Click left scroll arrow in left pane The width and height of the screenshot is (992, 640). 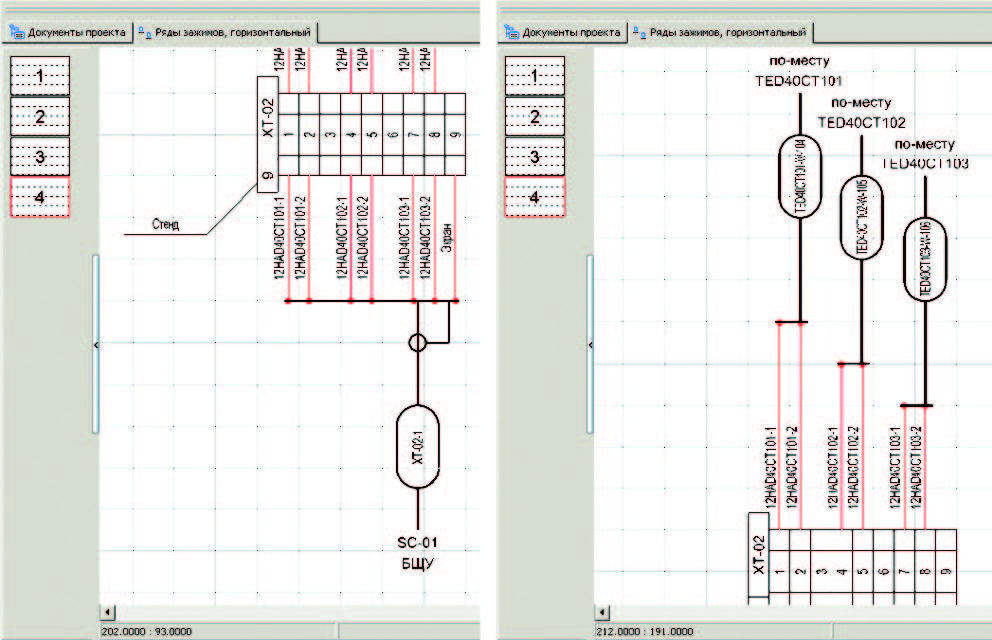click(x=109, y=610)
